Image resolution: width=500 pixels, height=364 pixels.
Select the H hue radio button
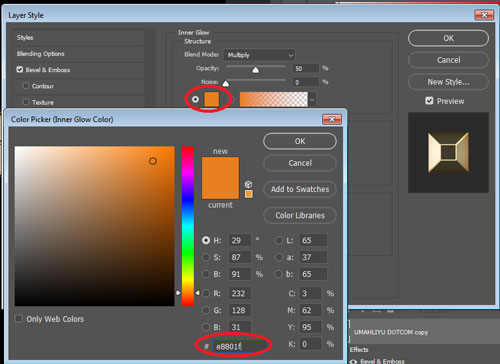(x=206, y=240)
